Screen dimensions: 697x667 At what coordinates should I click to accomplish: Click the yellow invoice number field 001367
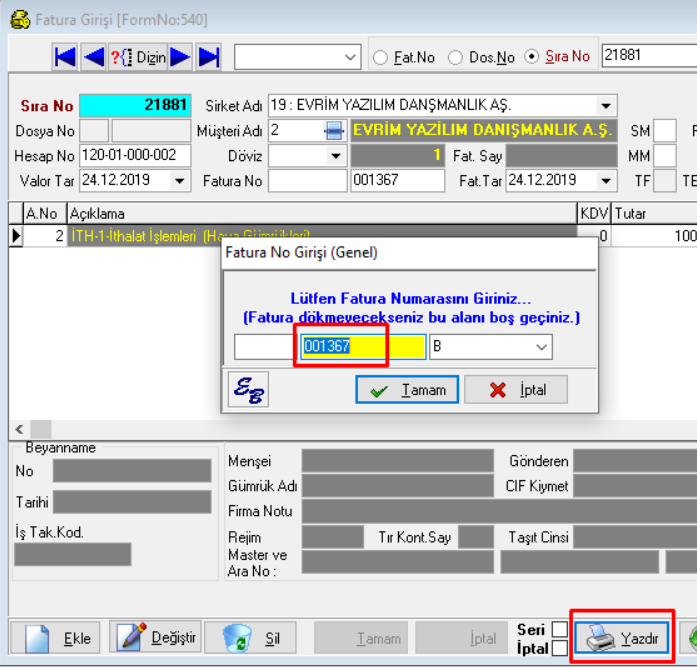coord(363,347)
